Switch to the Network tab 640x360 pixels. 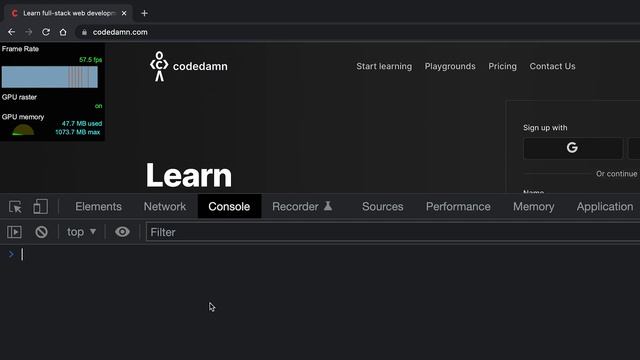click(x=164, y=207)
